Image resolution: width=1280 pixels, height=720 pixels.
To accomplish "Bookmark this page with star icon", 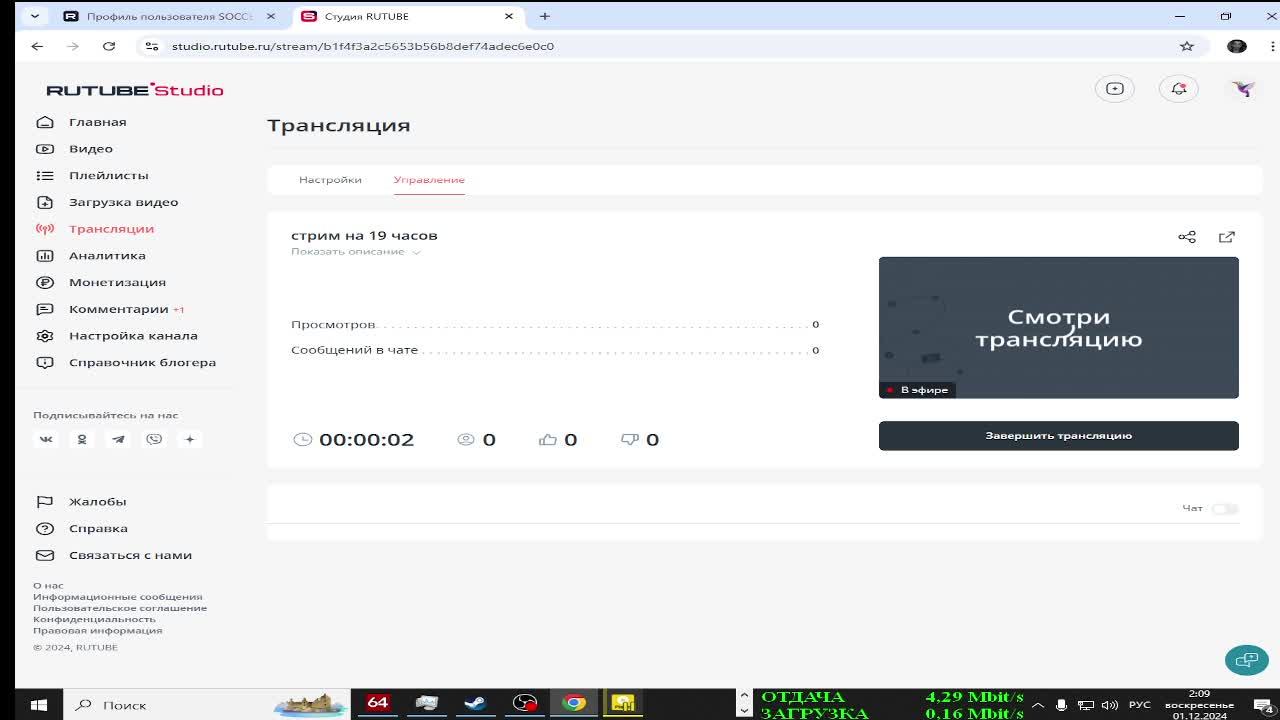I will click(x=1187, y=46).
